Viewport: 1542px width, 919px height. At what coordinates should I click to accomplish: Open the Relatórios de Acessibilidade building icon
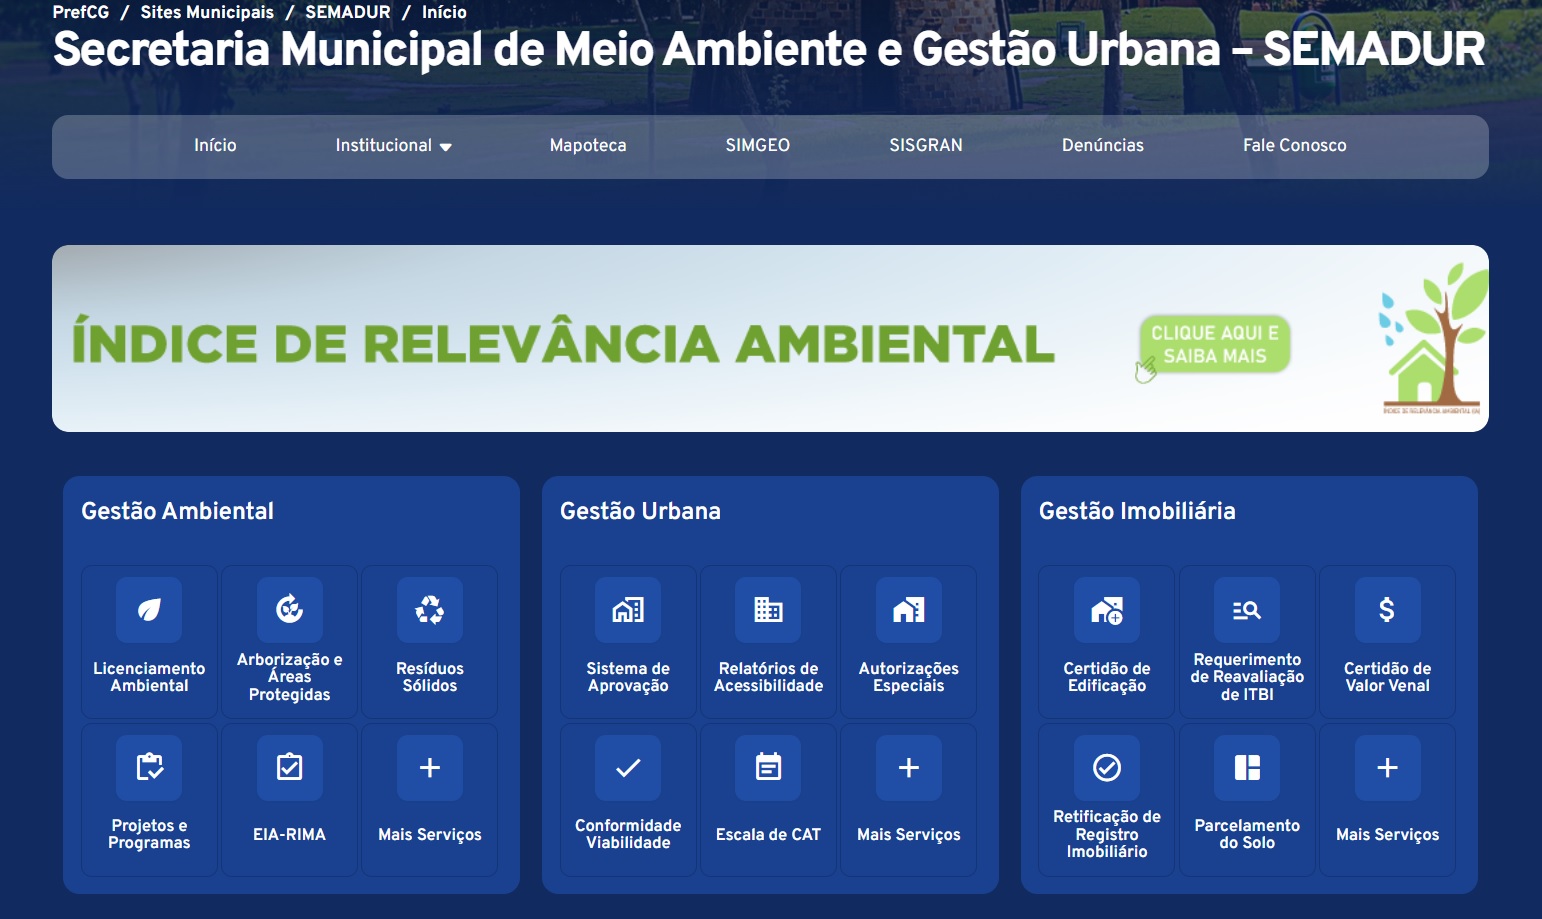pos(768,610)
